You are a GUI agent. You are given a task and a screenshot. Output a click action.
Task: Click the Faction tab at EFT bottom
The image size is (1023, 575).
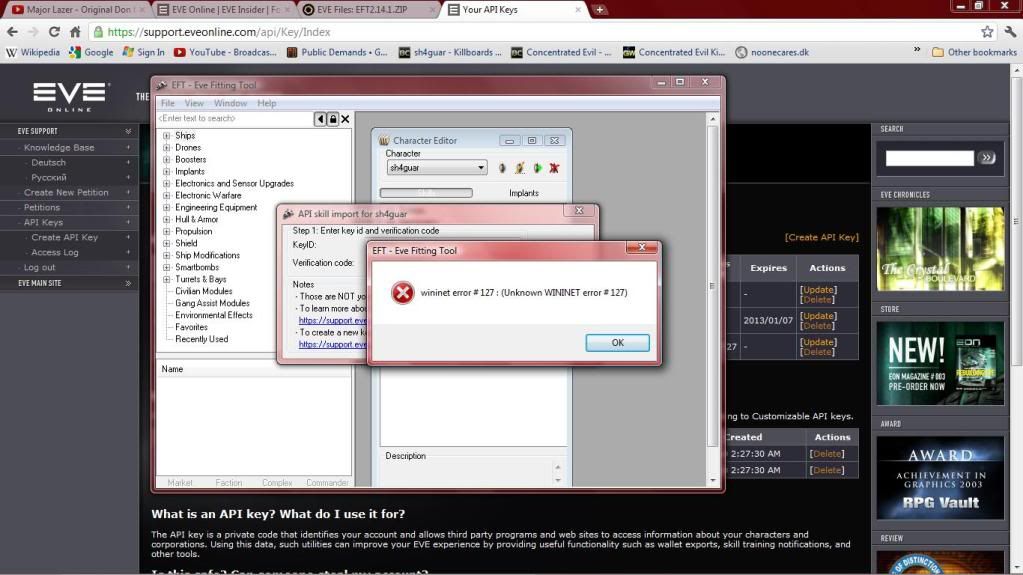click(x=228, y=483)
